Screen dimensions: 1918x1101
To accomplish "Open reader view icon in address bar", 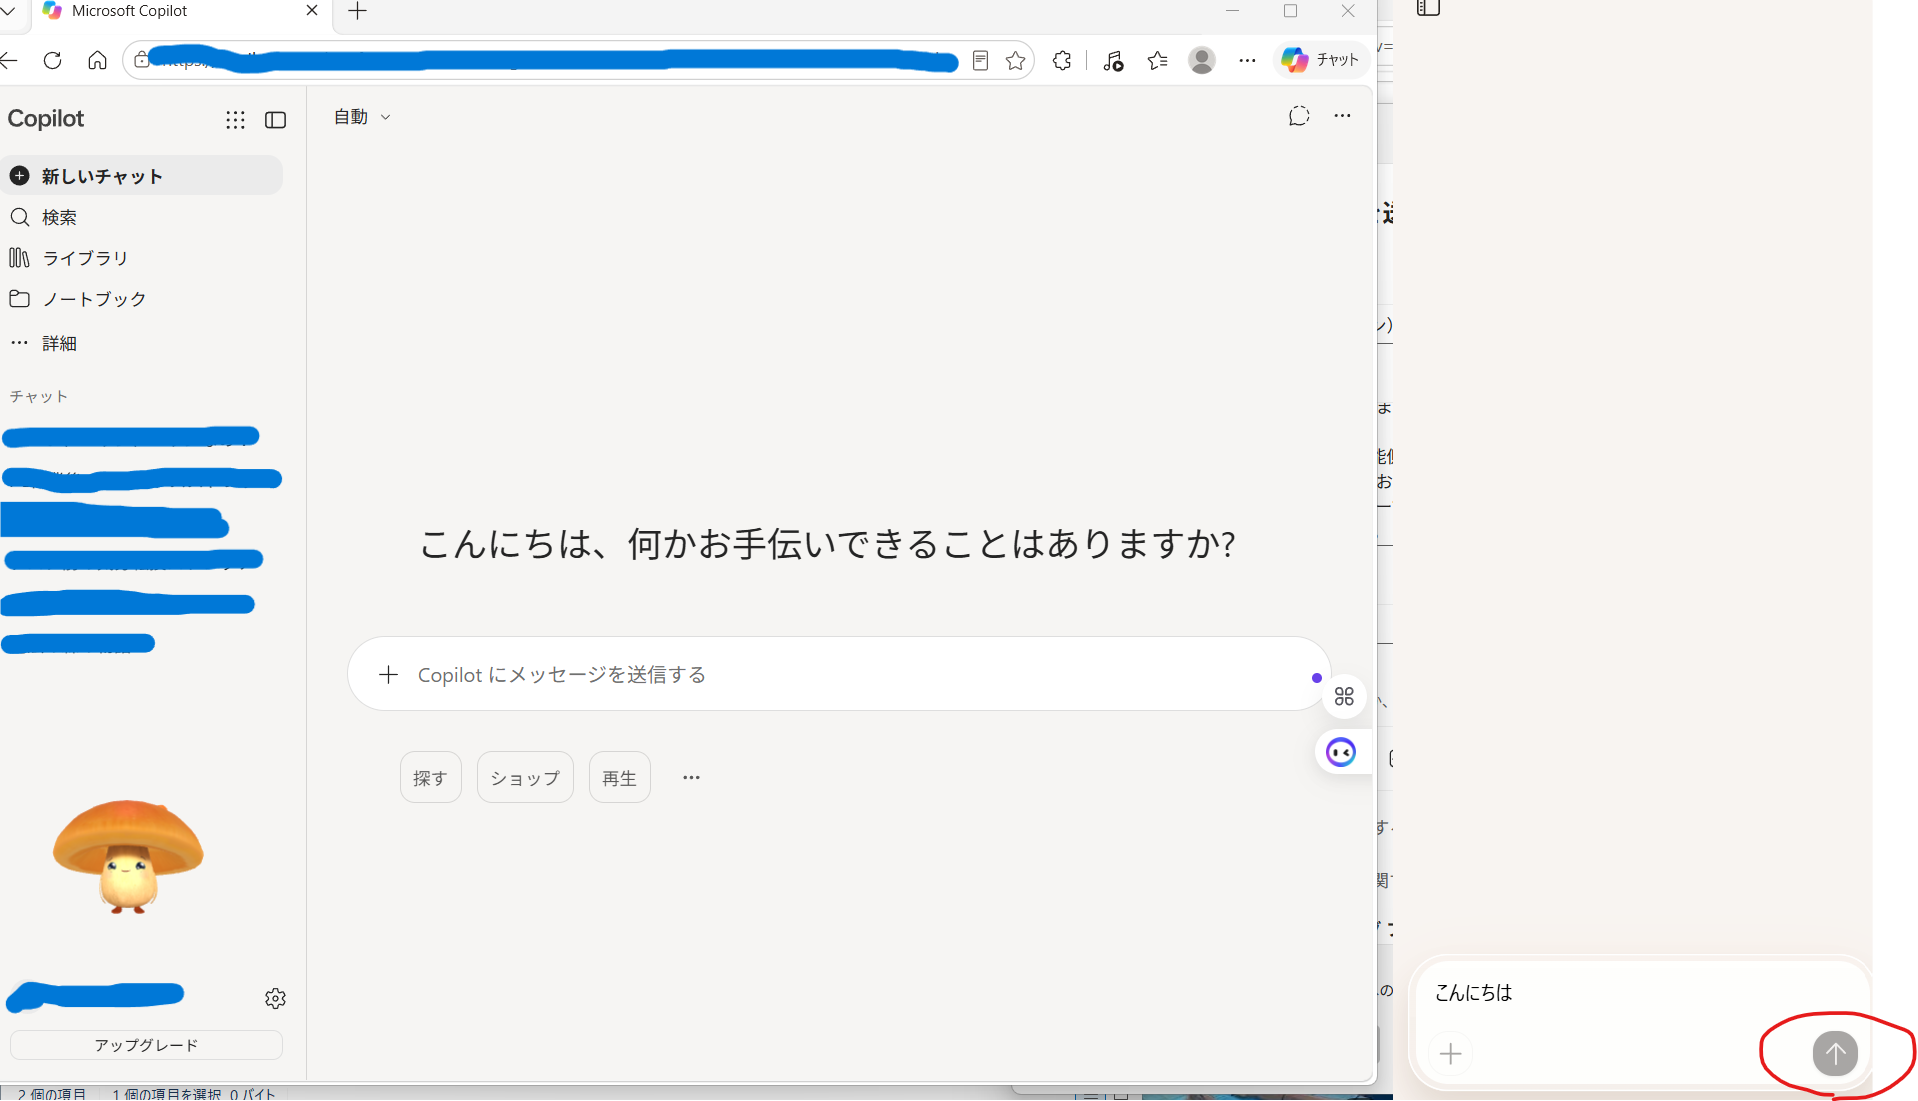I will click(980, 61).
